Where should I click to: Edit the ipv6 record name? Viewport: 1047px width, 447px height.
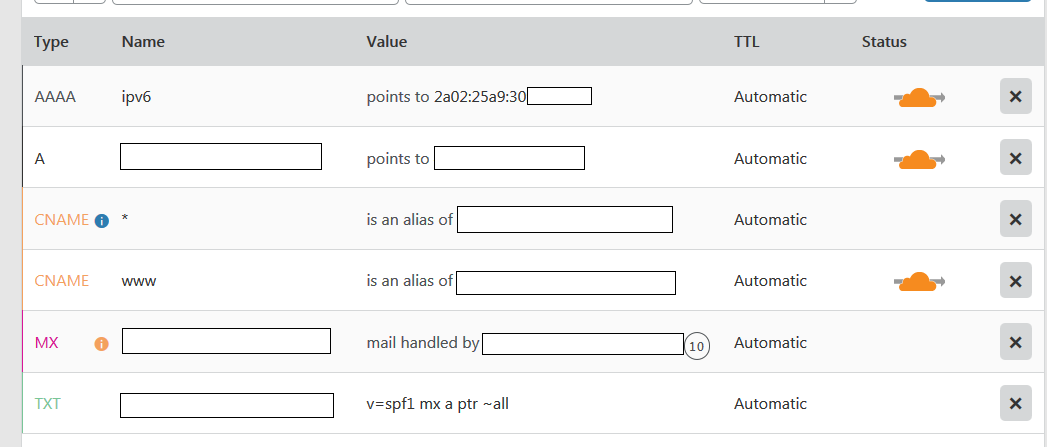136,97
